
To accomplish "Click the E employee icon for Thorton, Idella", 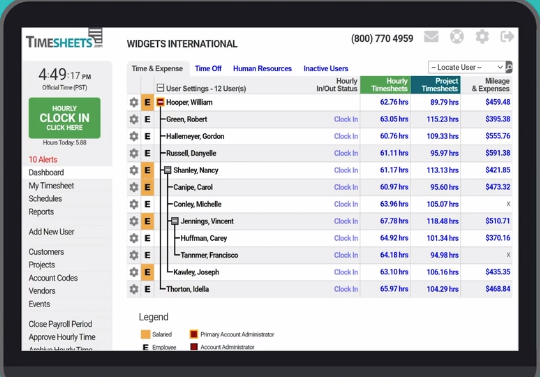I will click(147, 289).
